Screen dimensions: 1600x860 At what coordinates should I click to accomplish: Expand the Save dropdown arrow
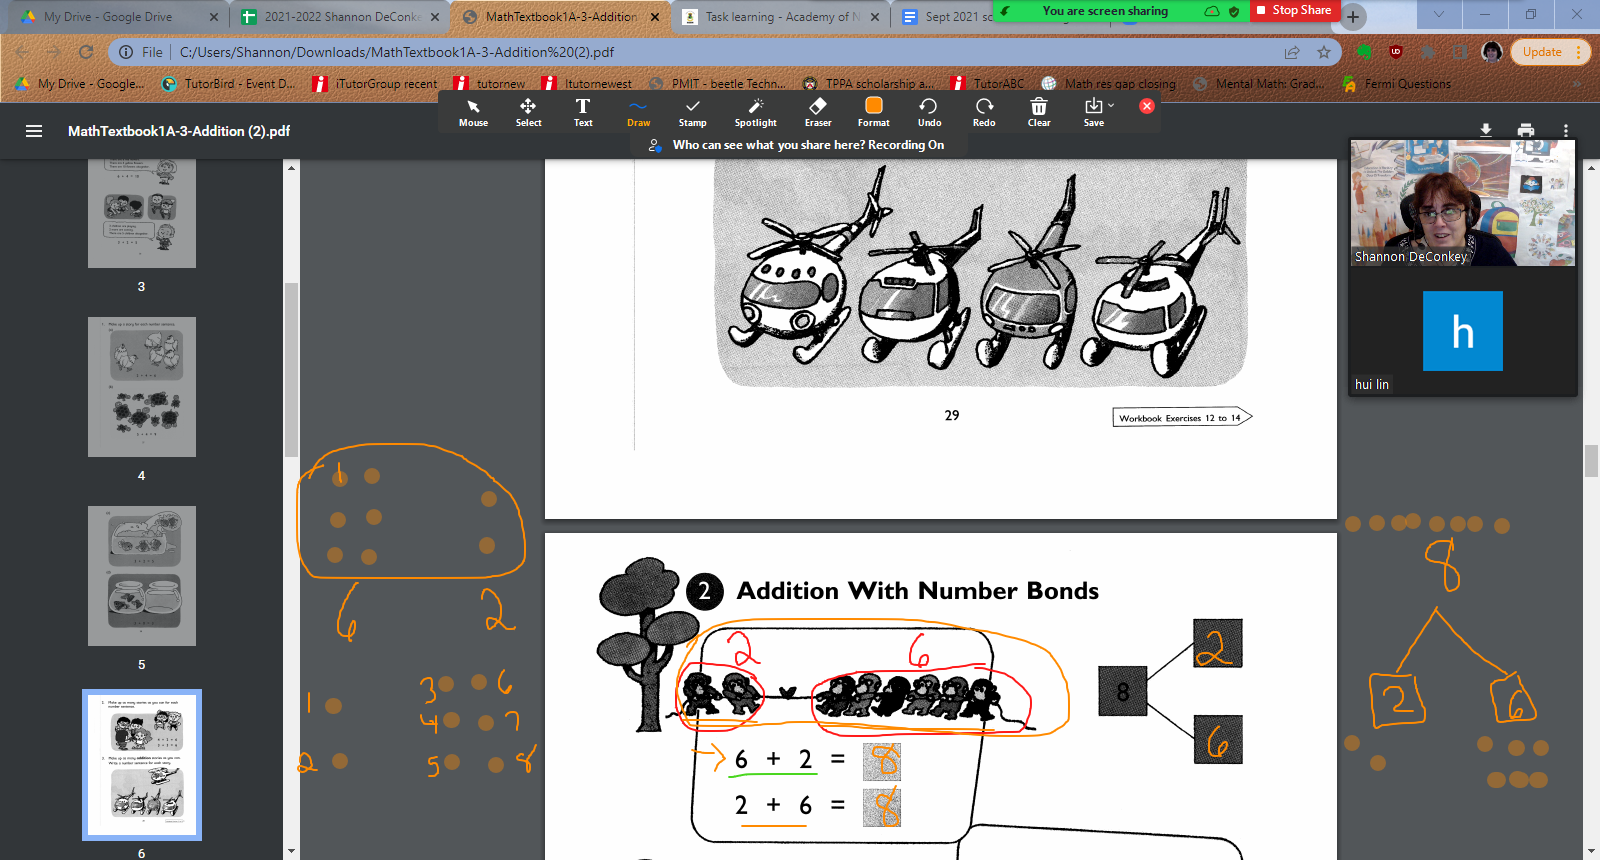tap(1111, 105)
